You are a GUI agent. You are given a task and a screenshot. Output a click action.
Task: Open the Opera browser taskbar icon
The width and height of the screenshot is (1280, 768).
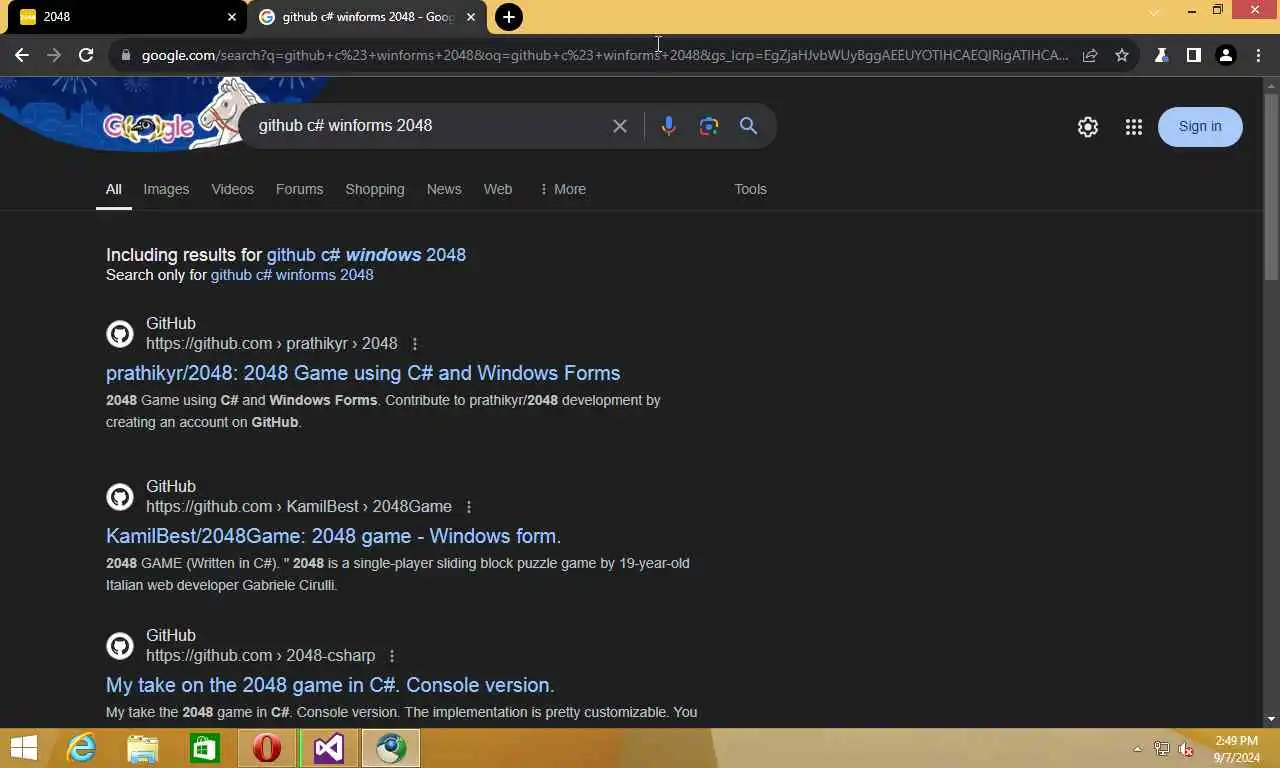pyautogui.click(x=267, y=748)
